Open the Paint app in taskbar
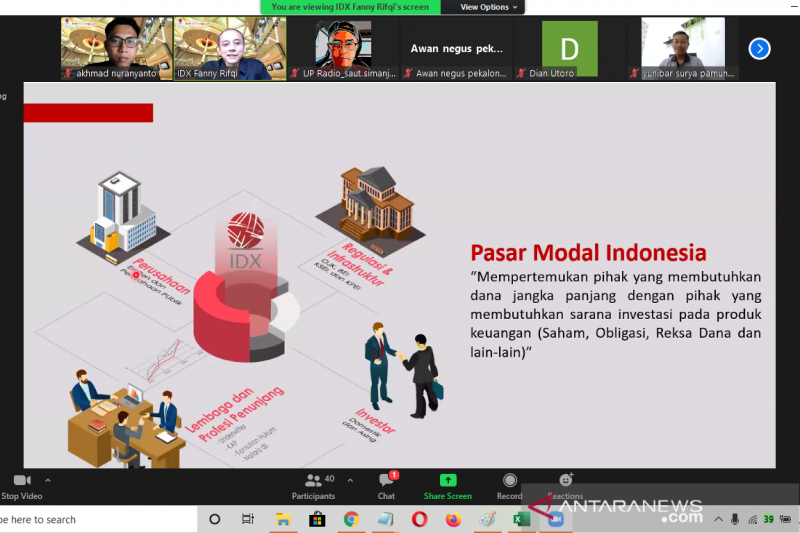The height and width of the screenshot is (533, 800). point(487,519)
